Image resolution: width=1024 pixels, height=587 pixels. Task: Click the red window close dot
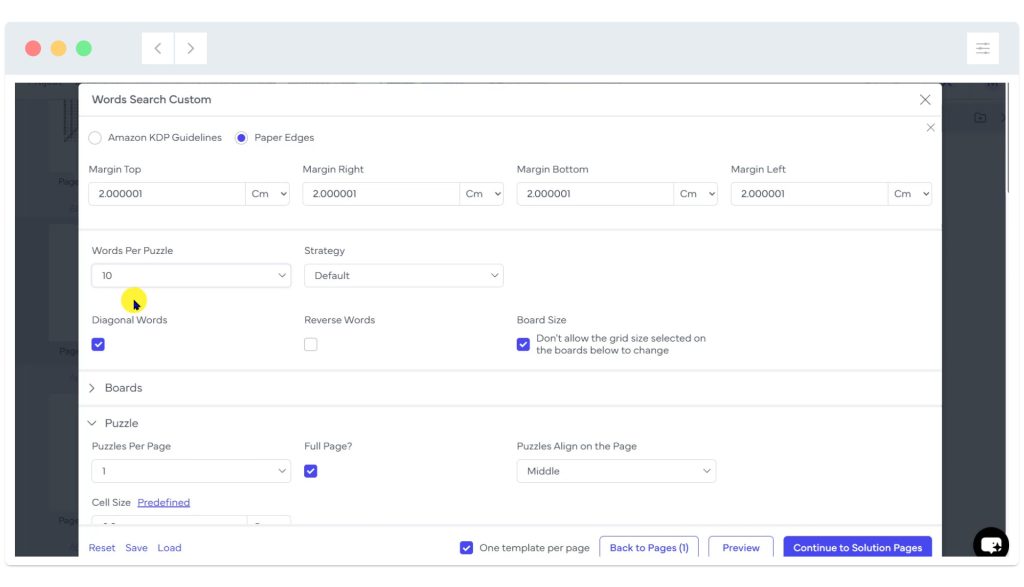(33, 48)
